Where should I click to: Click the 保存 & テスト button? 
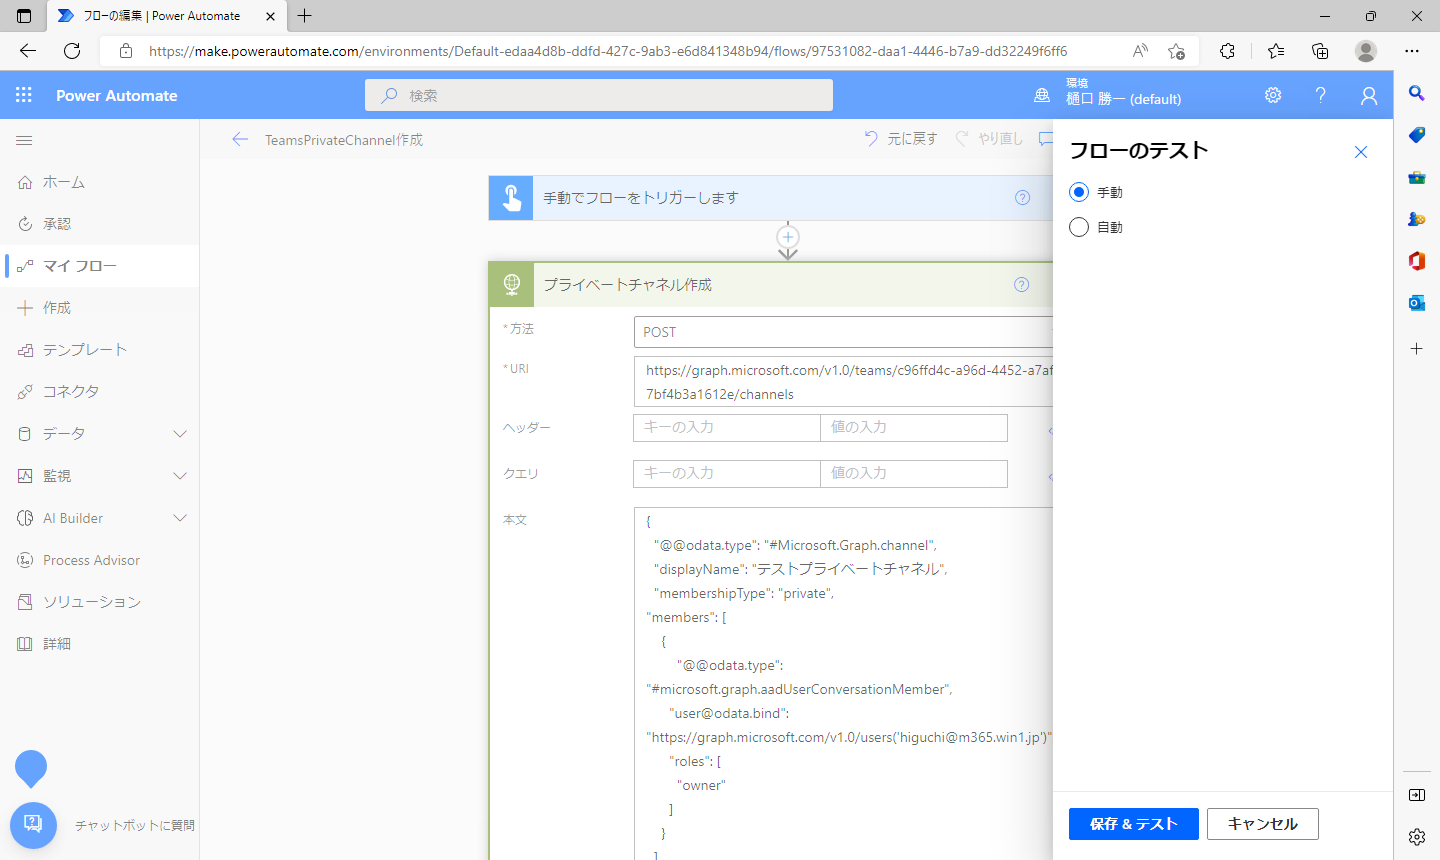pos(1134,824)
